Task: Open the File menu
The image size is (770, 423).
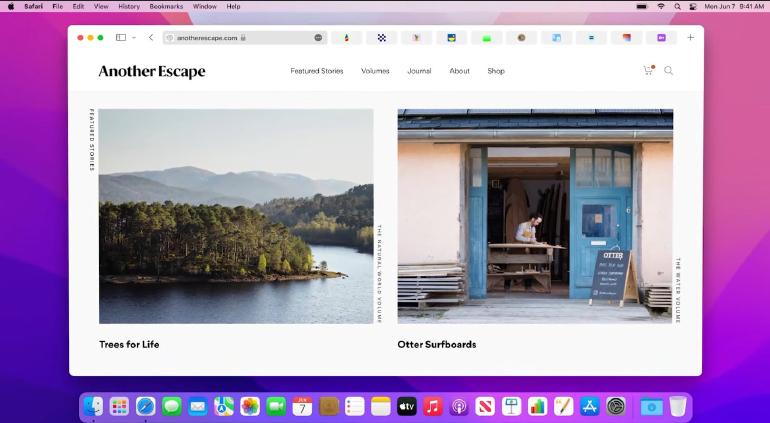Action: pyautogui.click(x=57, y=6)
